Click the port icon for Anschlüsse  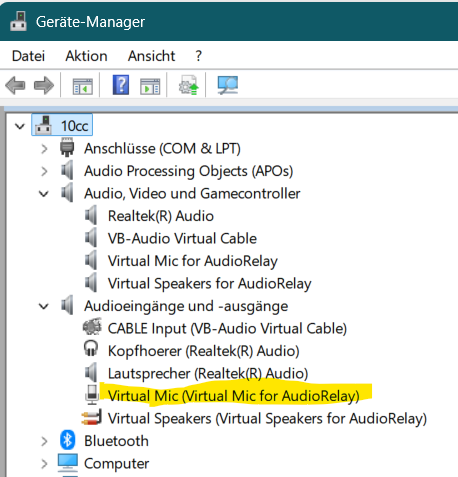67,147
